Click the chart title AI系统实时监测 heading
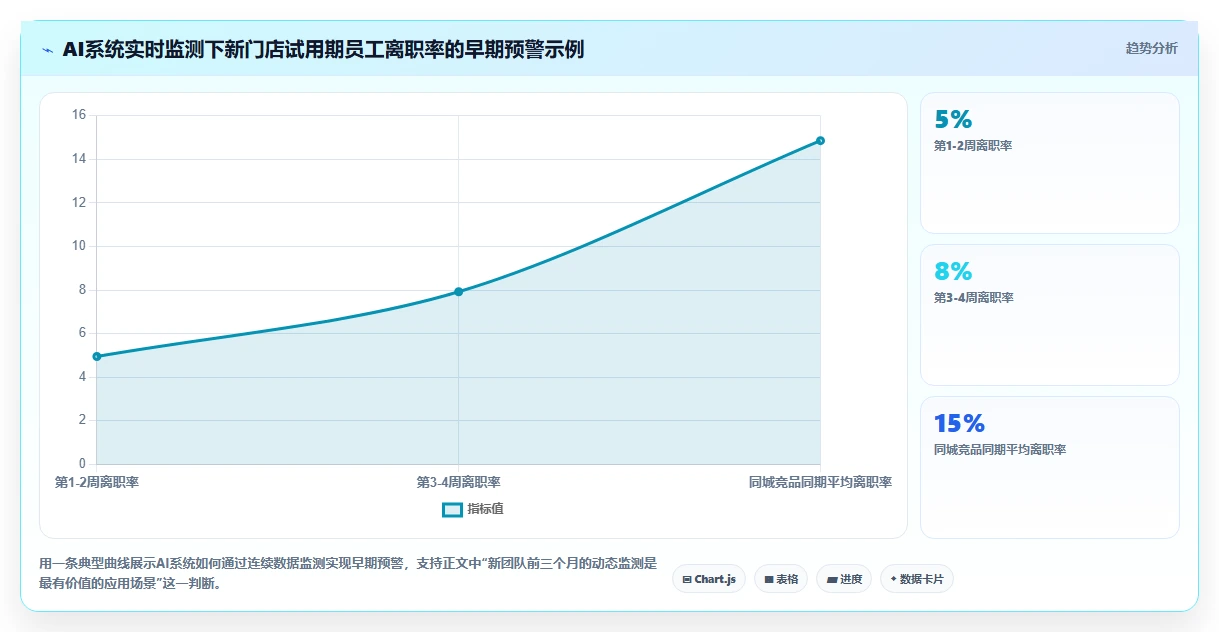This screenshot has height=632, width=1219. coord(323,49)
